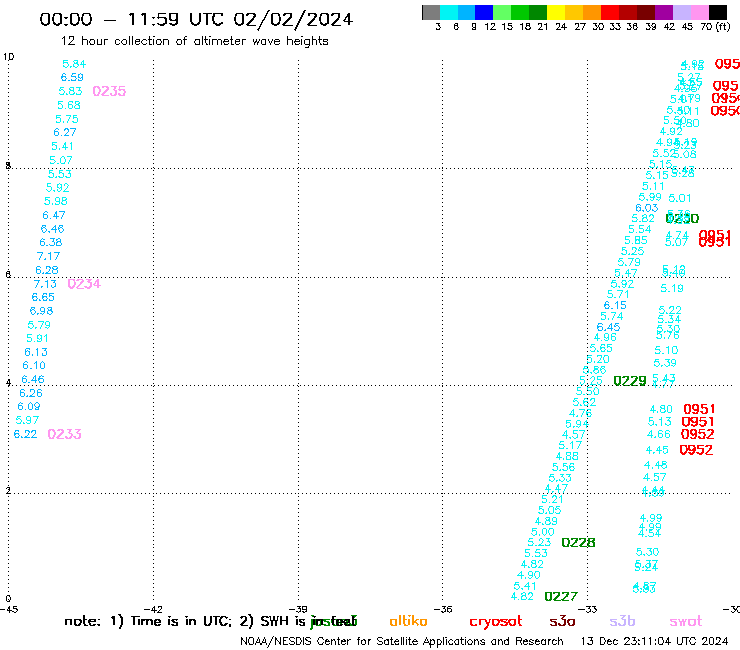Click the wave height value 6.03
Image resolution: width=740 pixels, height=650 pixels.
tap(647, 208)
